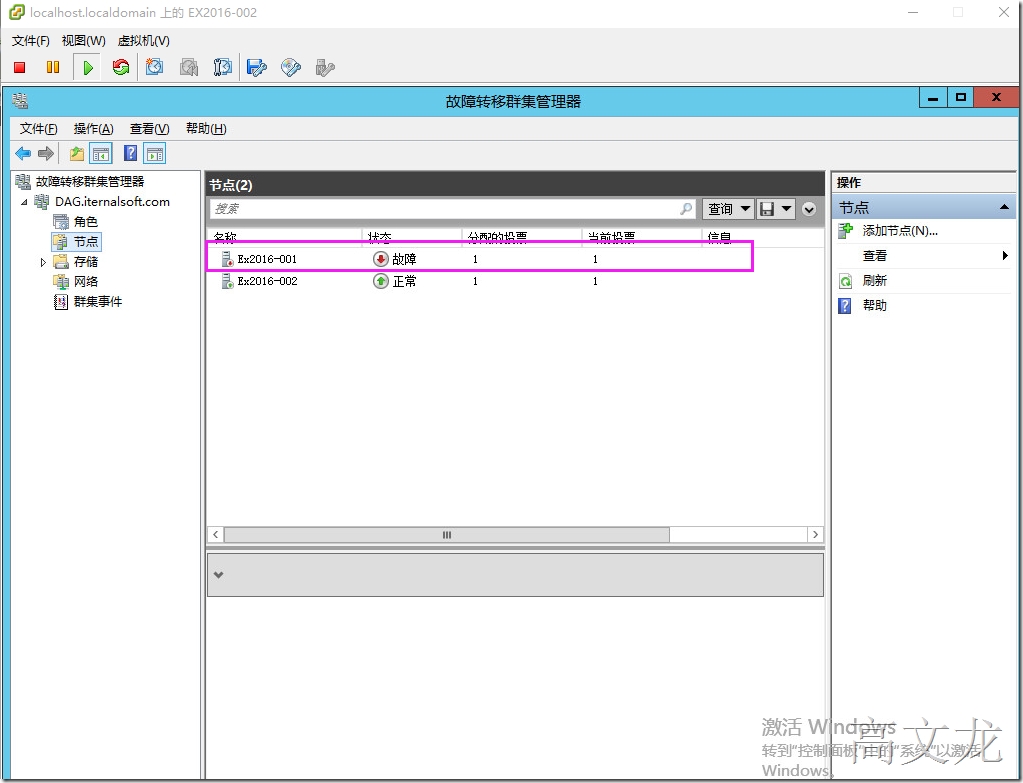
Task: Open the 查询 dropdown
Action: (x=728, y=209)
